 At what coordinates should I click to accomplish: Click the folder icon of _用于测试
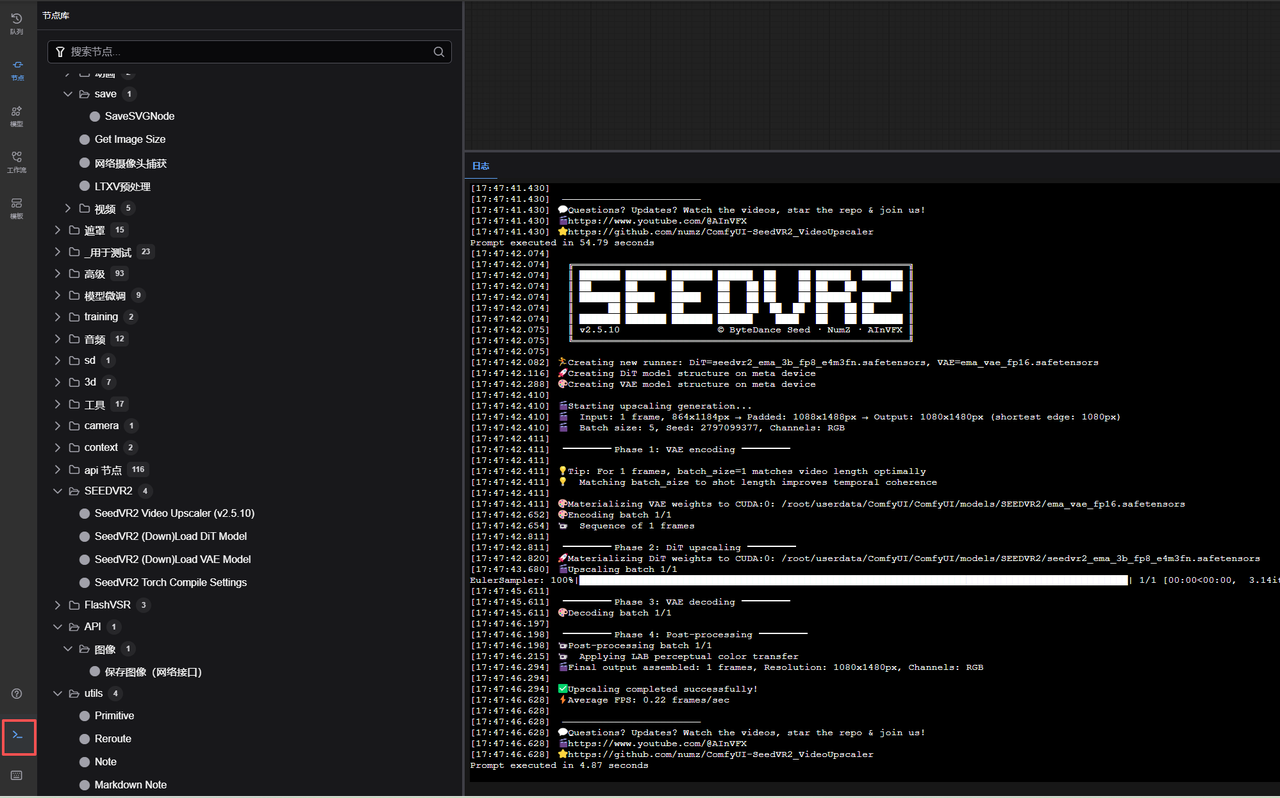click(75, 252)
